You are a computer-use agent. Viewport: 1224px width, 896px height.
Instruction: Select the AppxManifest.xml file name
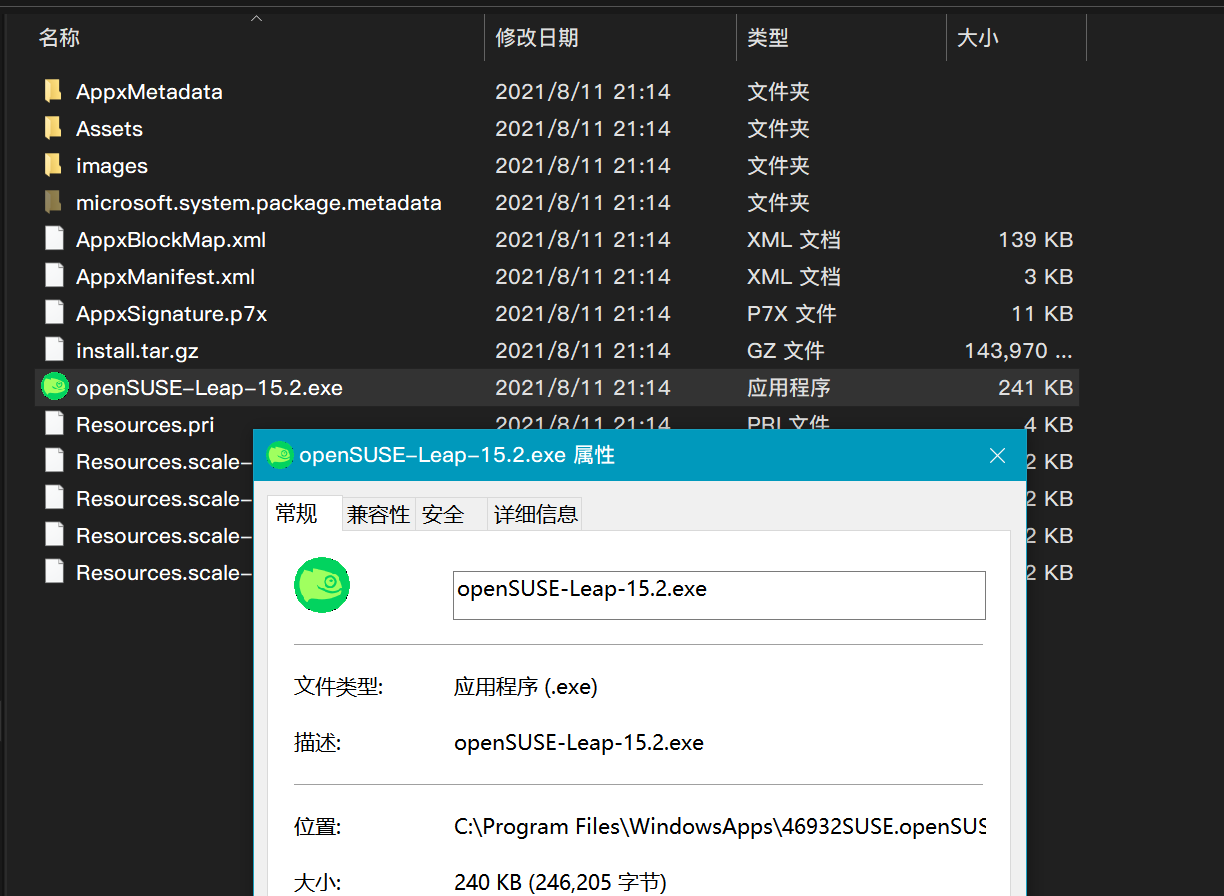tap(165, 277)
